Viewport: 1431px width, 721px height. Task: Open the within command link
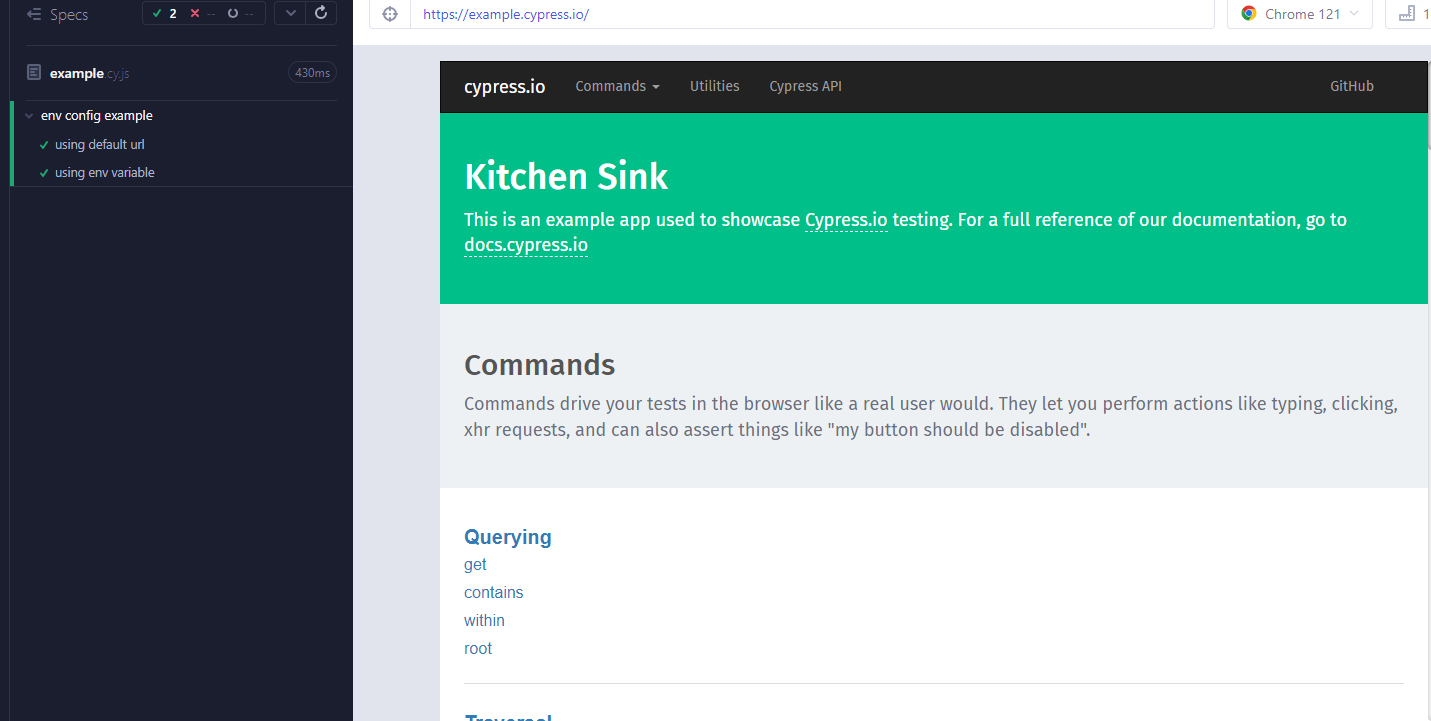(484, 621)
